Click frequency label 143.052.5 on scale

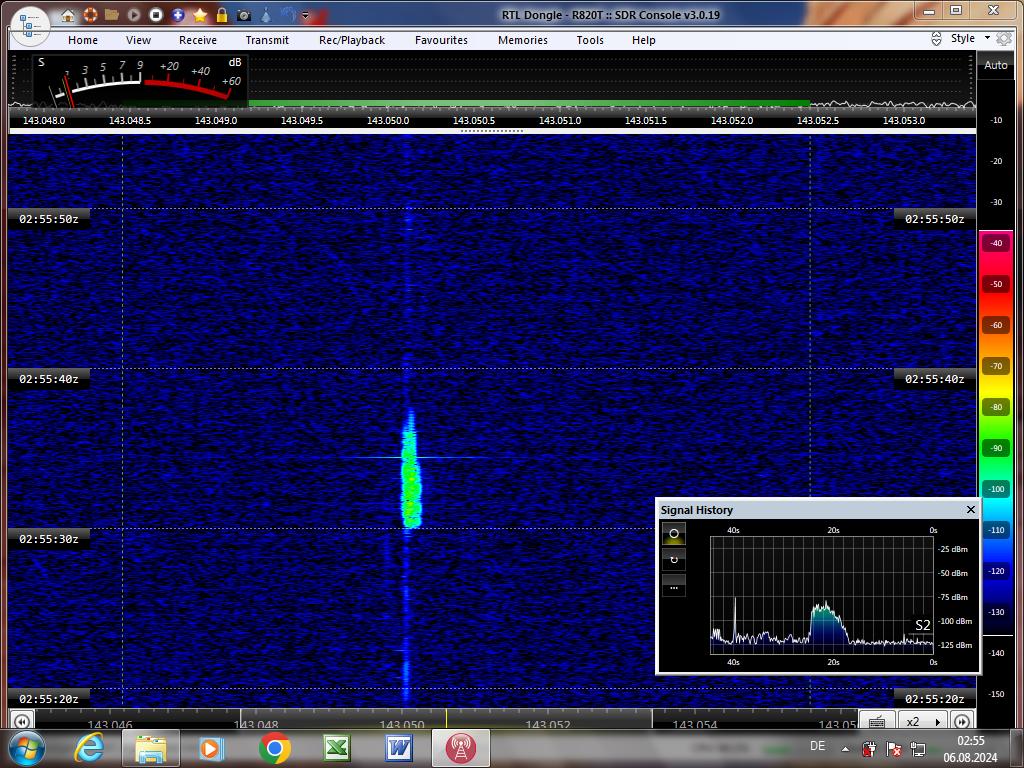coord(818,121)
